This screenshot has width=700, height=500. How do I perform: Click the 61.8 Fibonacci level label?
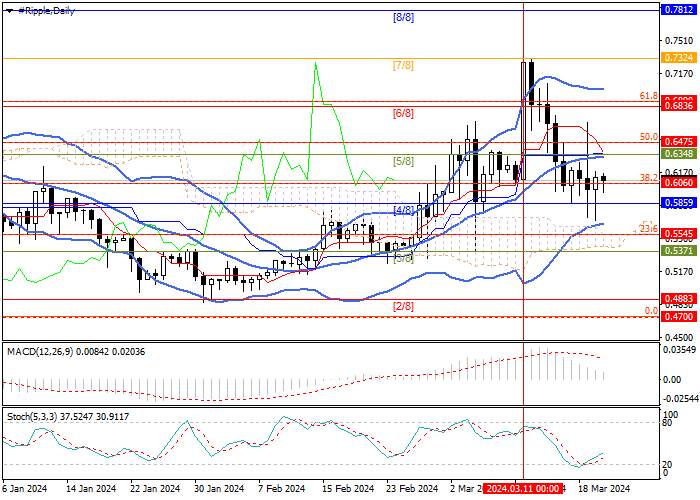click(649, 96)
